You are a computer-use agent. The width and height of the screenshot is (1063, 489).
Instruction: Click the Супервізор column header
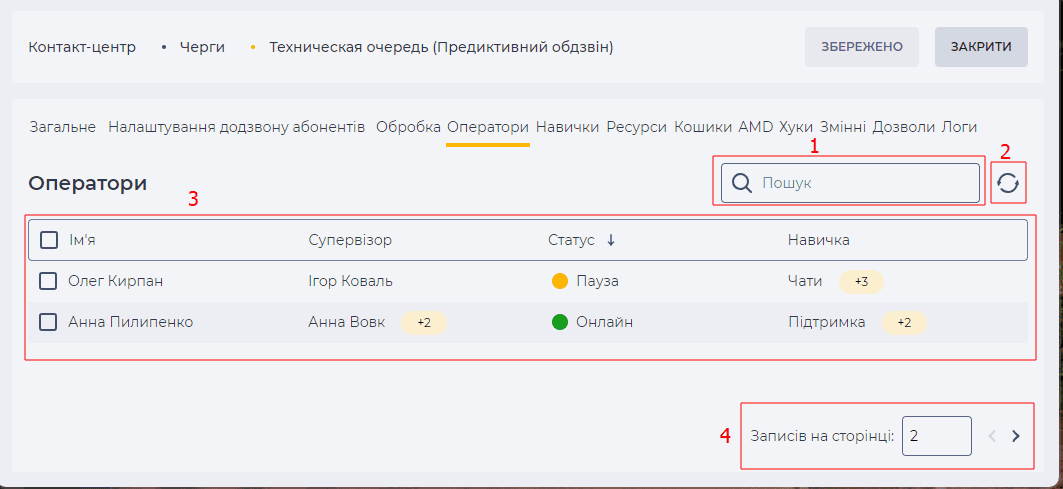point(350,240)
